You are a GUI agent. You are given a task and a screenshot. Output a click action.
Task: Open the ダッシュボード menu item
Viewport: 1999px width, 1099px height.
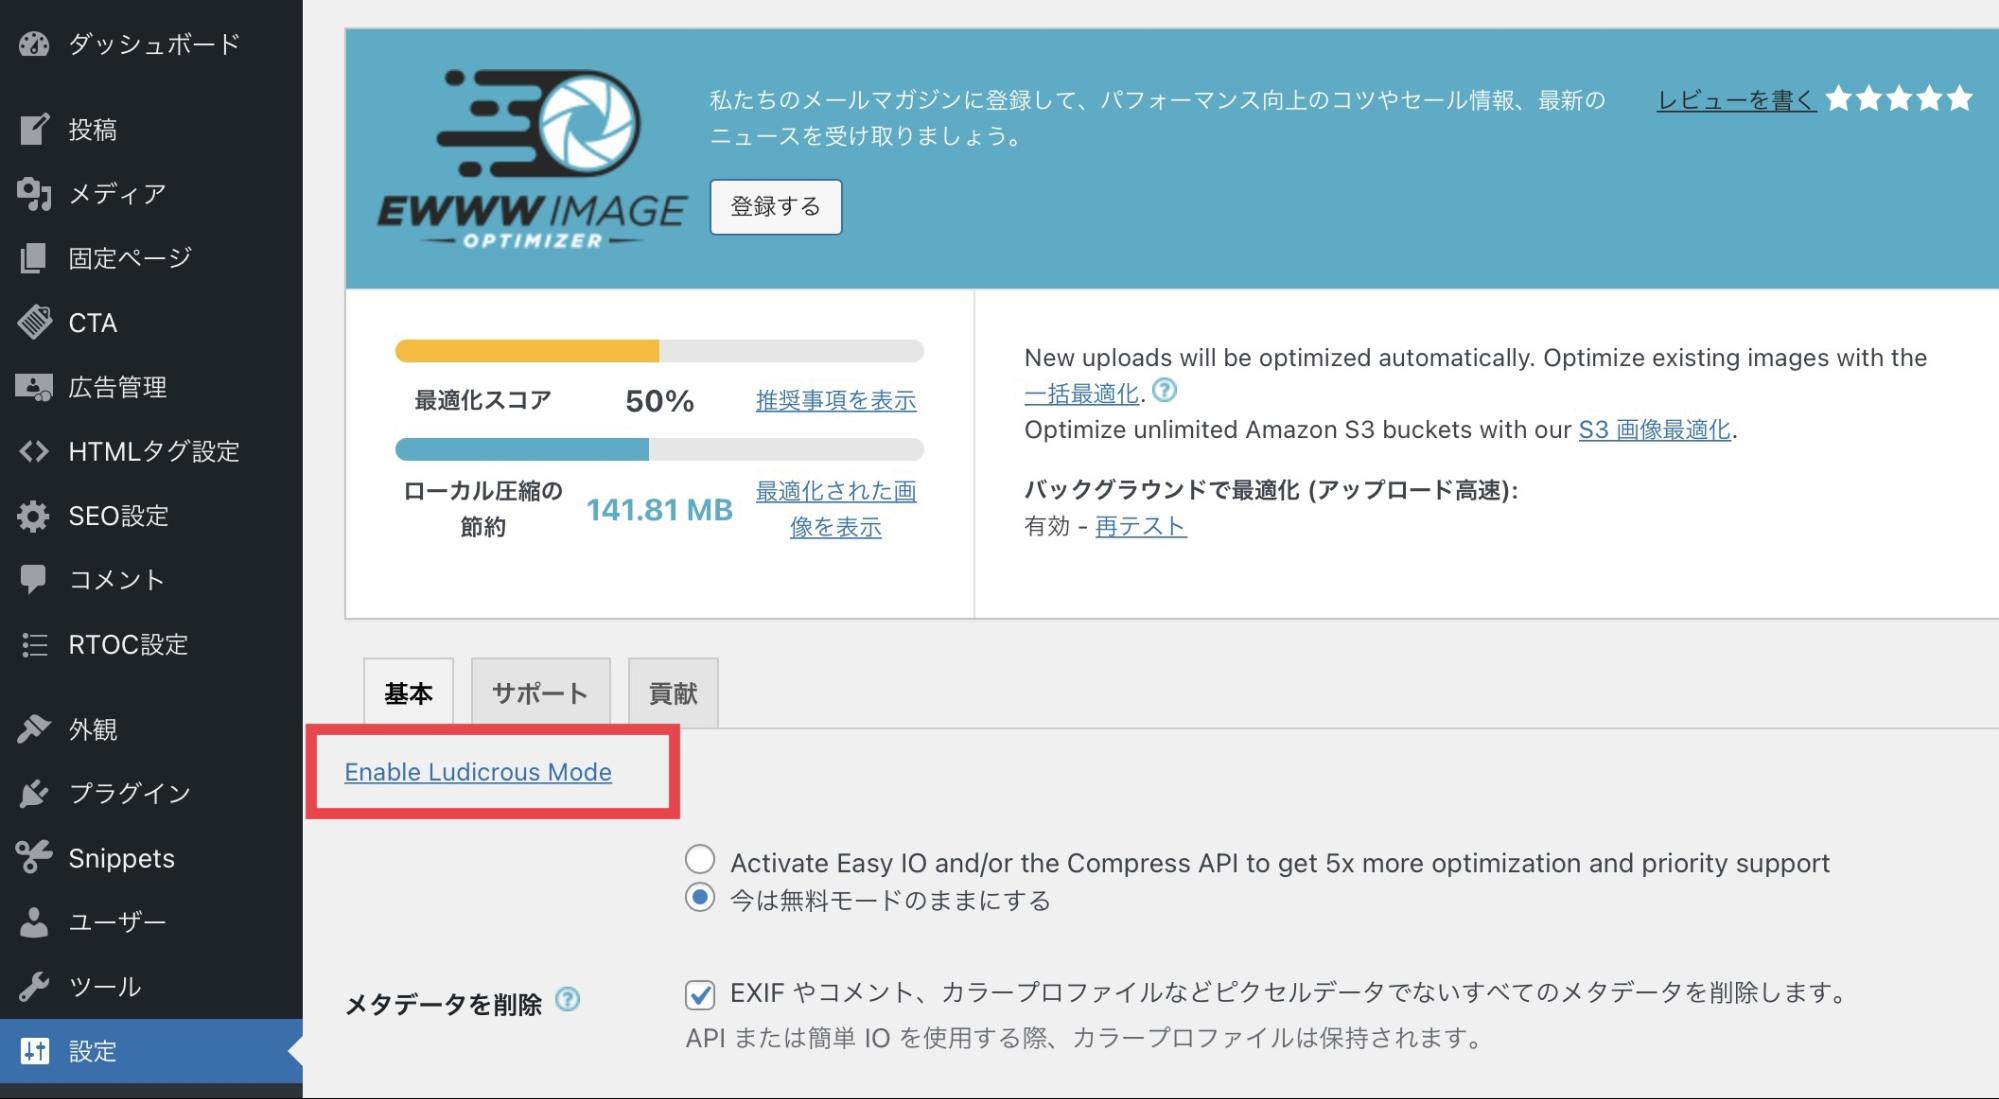(x=151, y=44)
